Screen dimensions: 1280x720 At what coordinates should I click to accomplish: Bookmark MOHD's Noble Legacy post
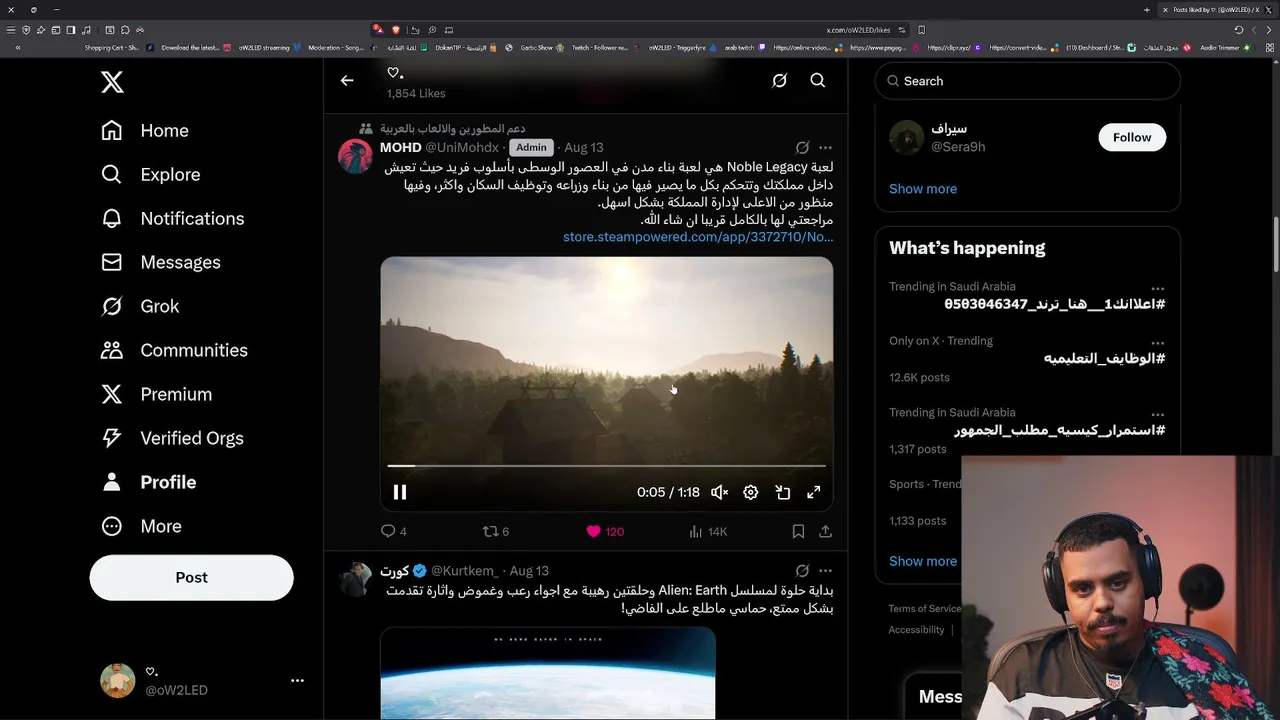[x=798, y=531]
